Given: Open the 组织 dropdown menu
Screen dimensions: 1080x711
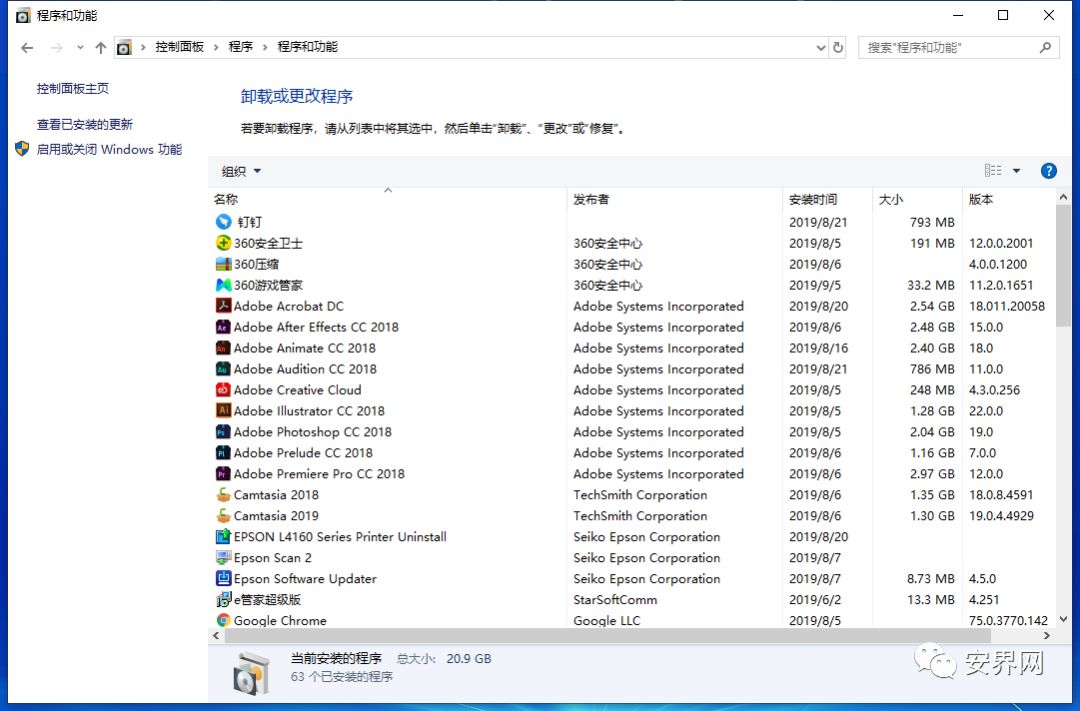Looking at the screenshot, I should [241, 171].
